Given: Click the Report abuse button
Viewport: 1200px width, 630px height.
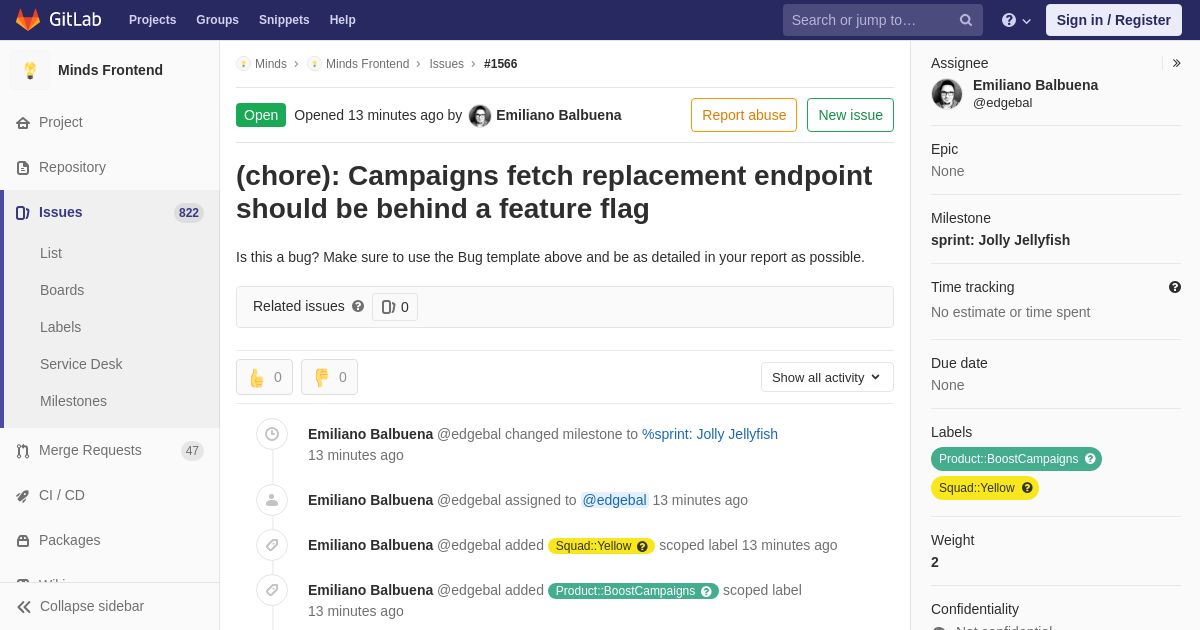Looking at the screenshot, I should [744, 115].
